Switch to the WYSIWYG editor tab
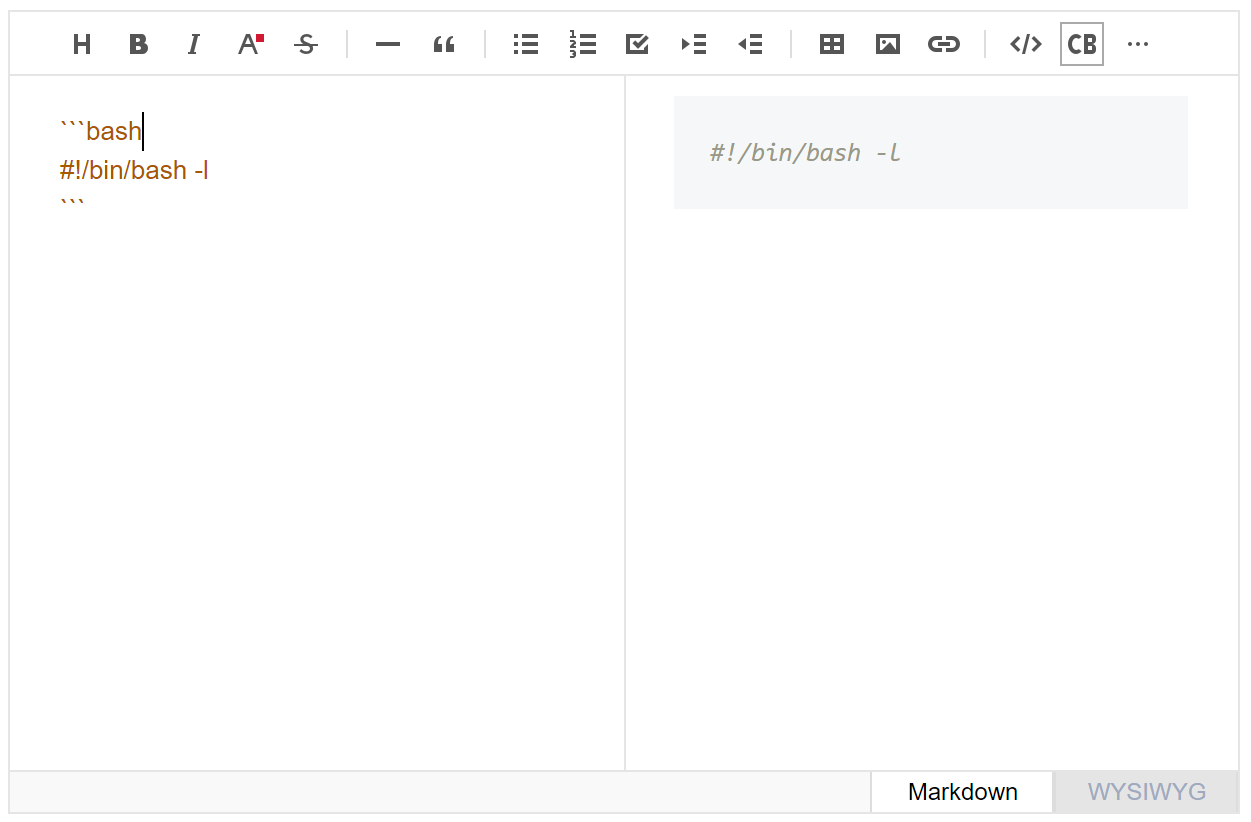The width and height of the screenshot is (1251, 822). pos(1147,792)
